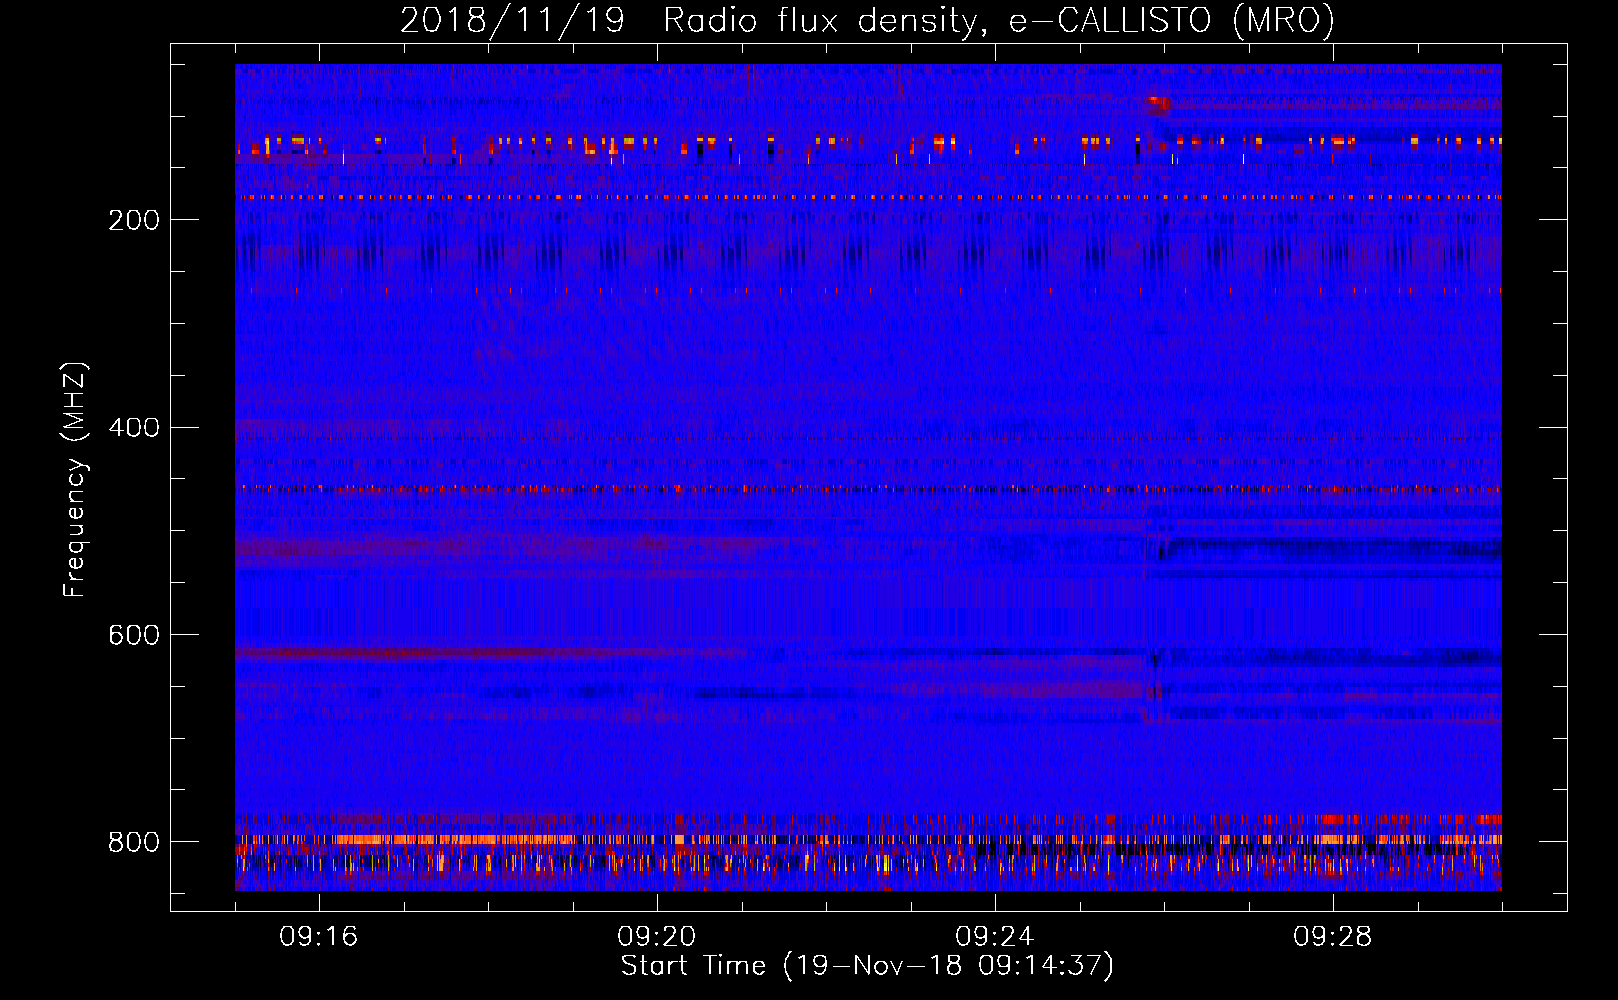
Task: Click the 09:28 time tick label
Action: click(x=1333, y=937)
